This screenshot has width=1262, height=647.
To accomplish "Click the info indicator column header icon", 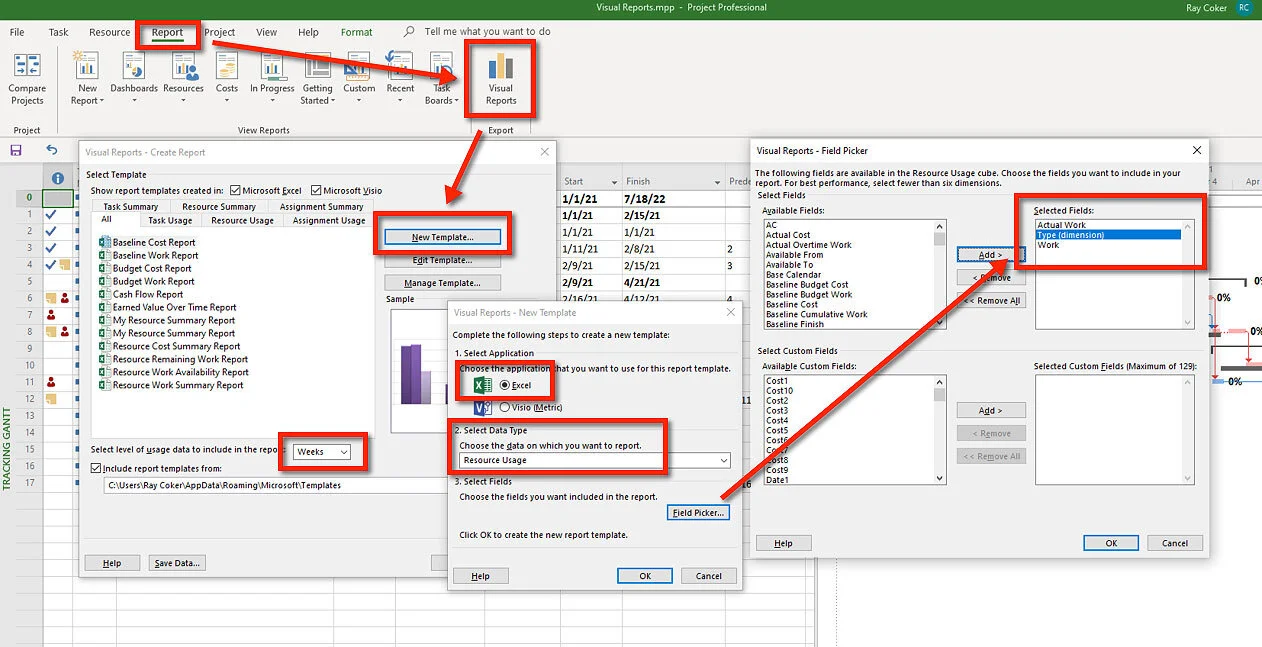I will (x=58, y=179).
